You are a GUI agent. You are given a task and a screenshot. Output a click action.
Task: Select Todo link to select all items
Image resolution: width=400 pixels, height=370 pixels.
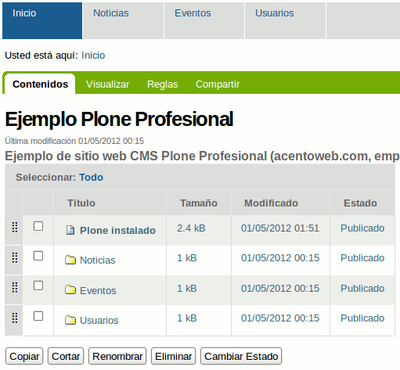pos(91,177)
